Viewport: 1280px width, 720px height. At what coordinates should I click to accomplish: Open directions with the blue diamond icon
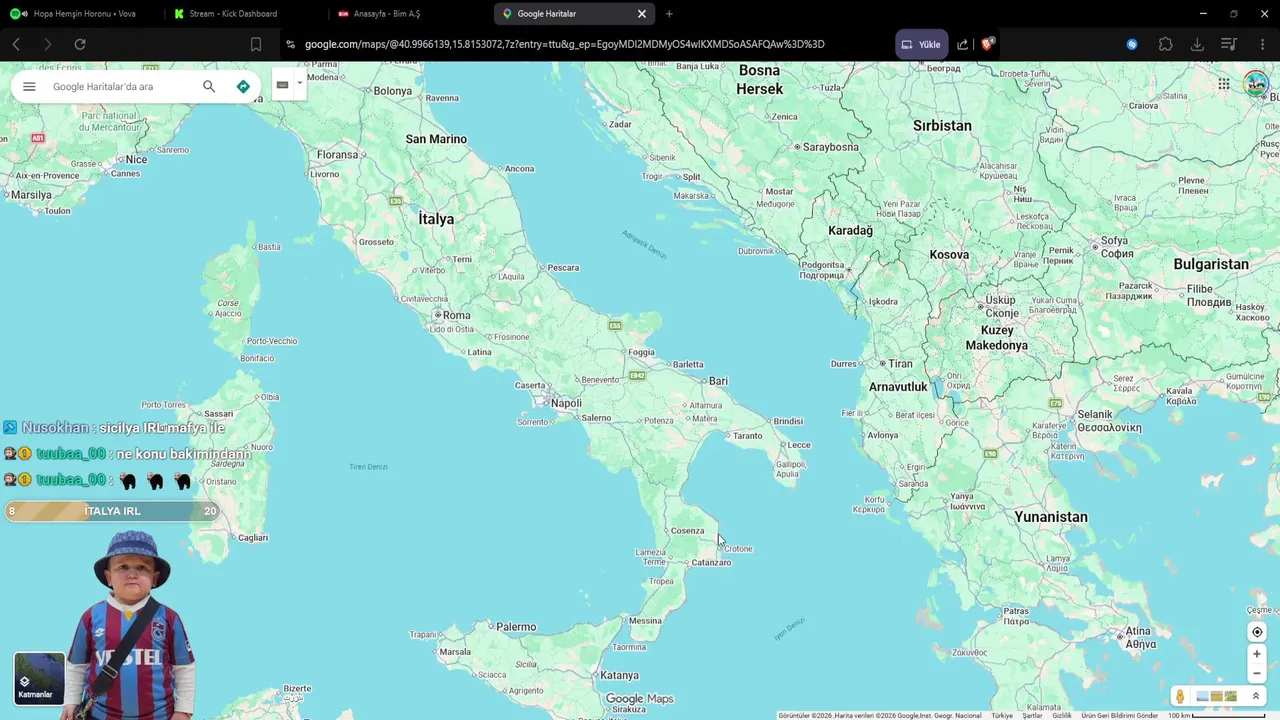[x=243, y=87]
